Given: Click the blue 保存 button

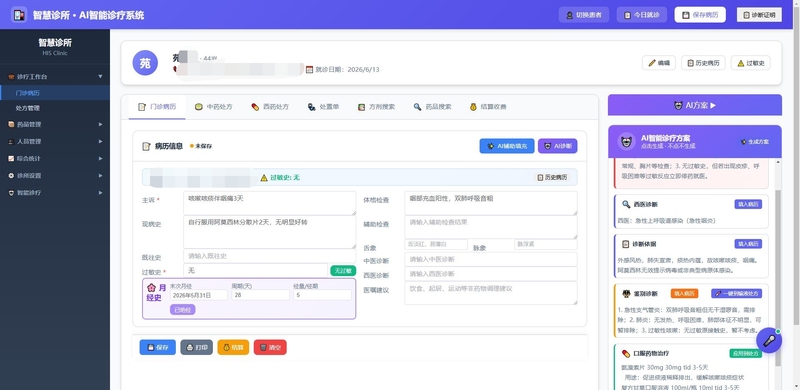Looking at the screenshot, I should (158, 347).
